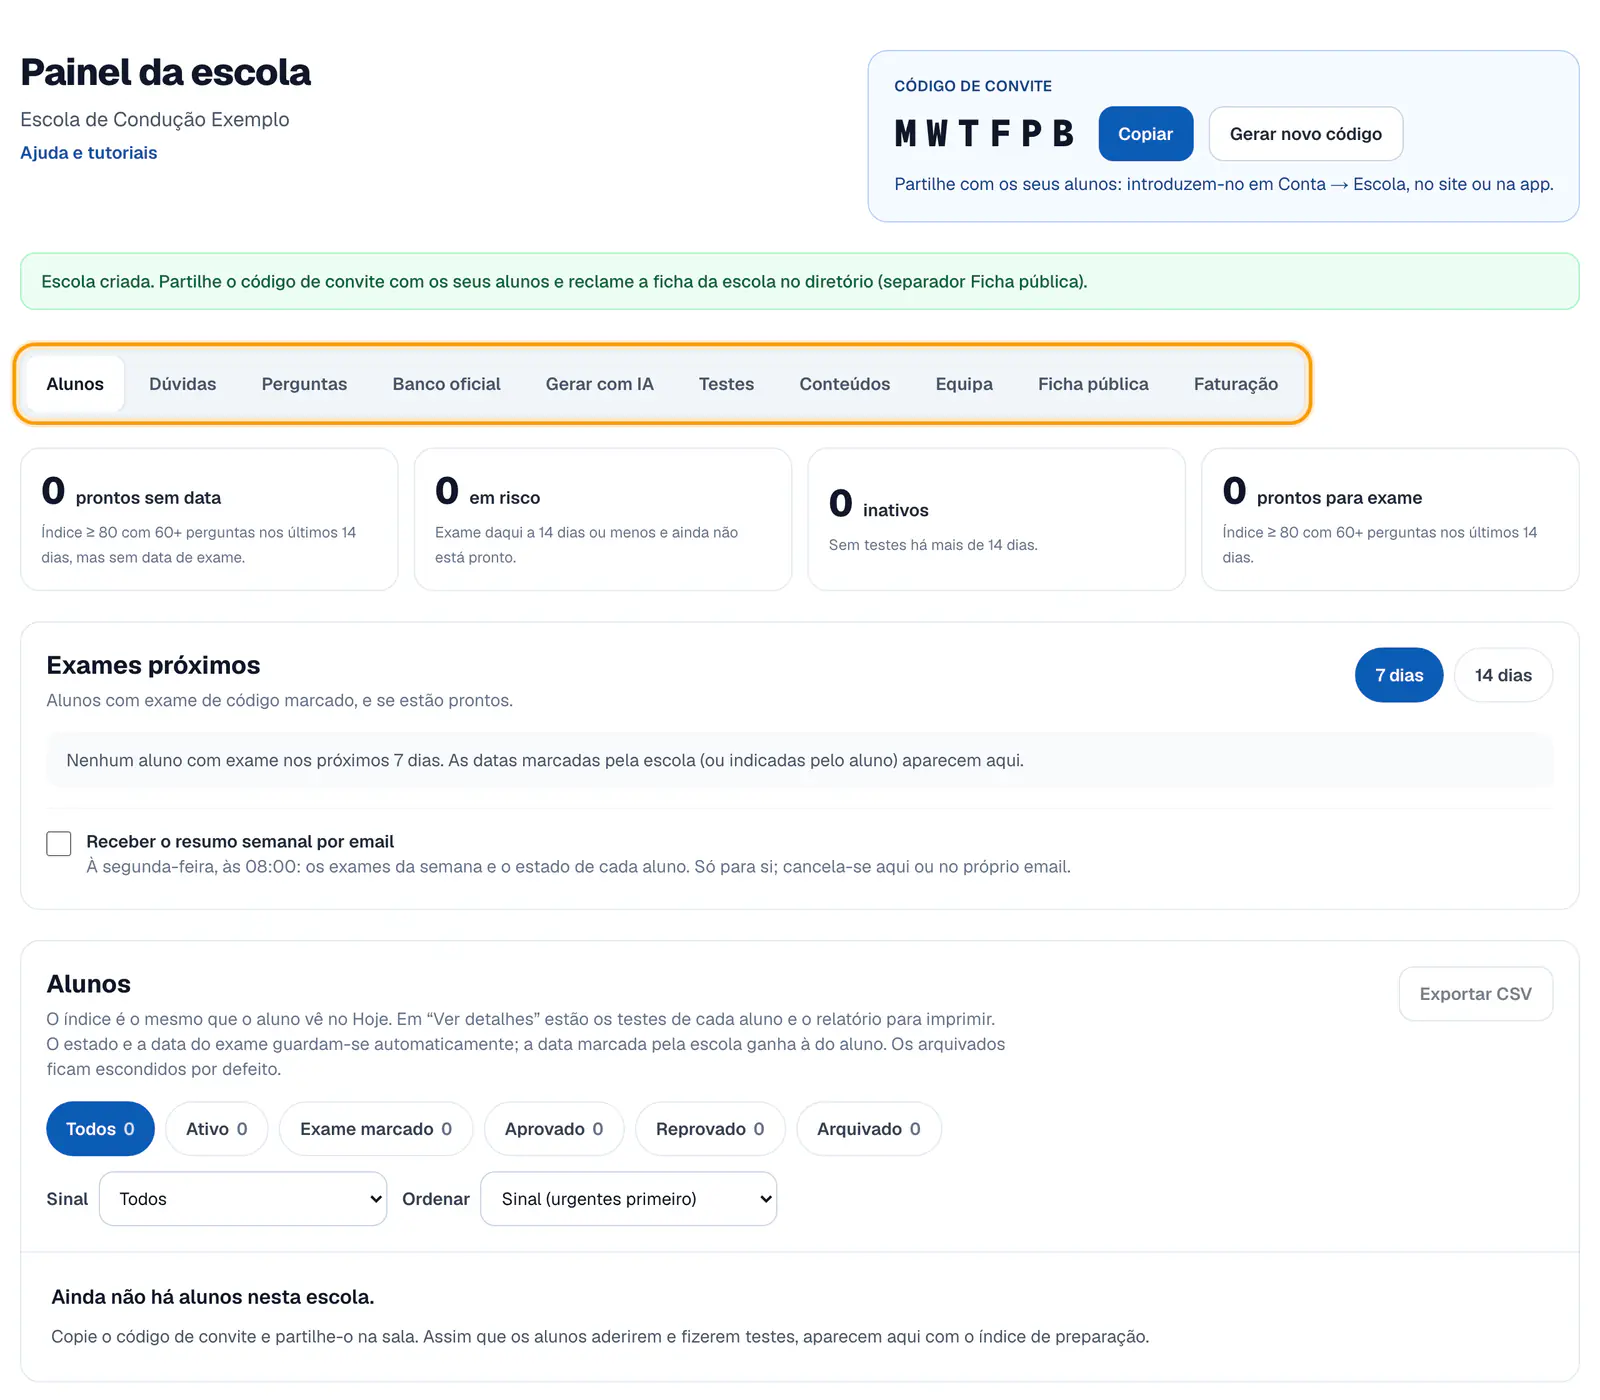Click the pronto sem data card

209,520
